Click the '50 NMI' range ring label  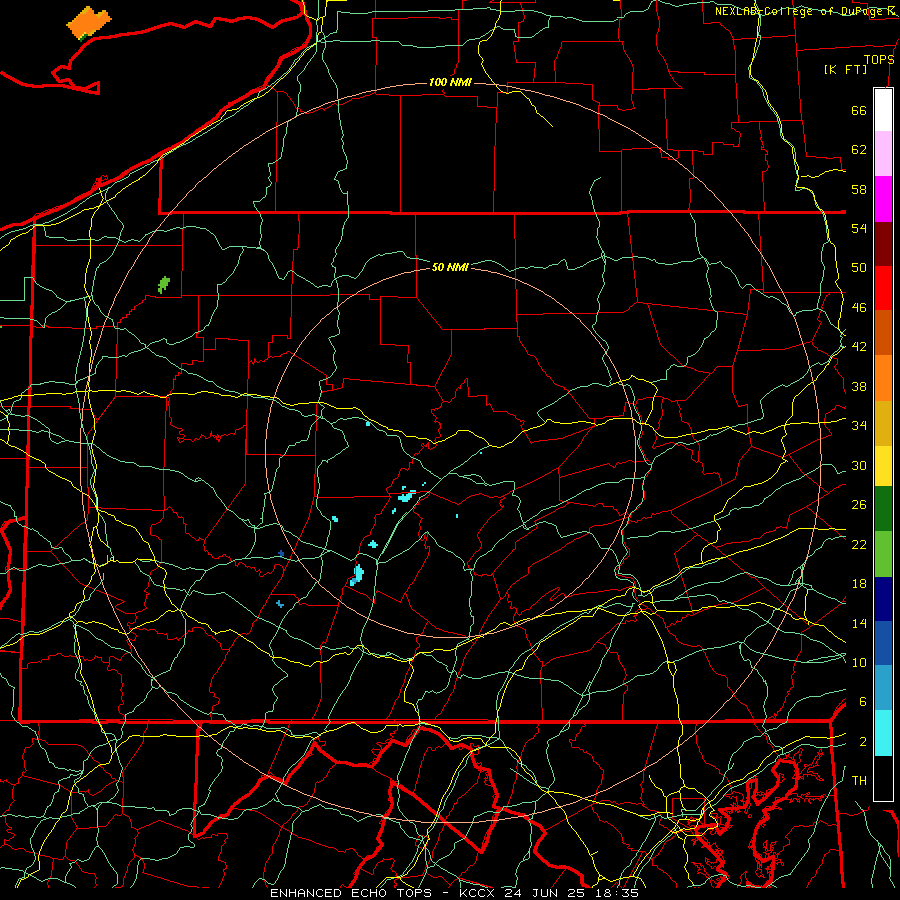(x=450, y=267)
